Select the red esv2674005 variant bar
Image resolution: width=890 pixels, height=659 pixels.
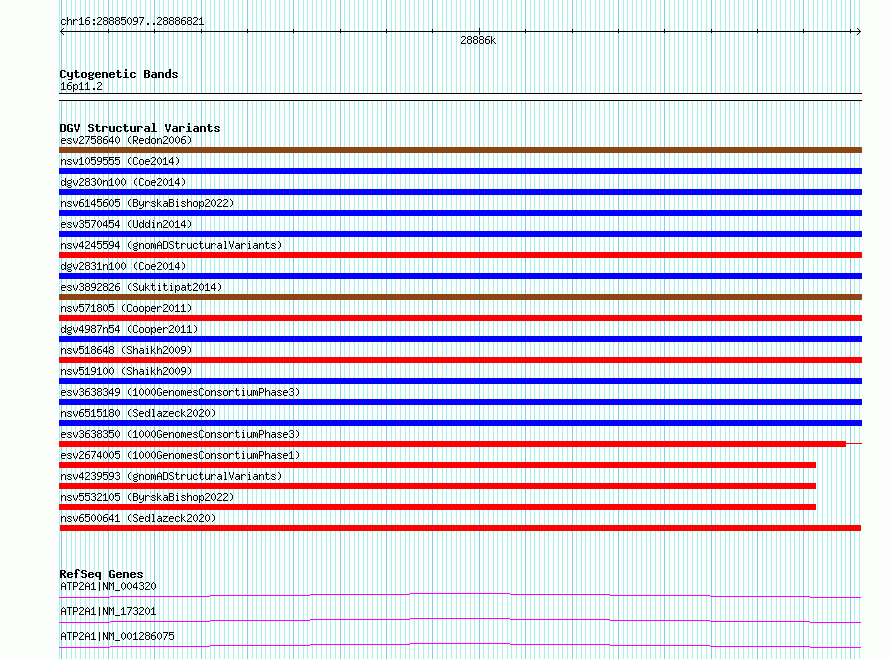tap(438, 465)
